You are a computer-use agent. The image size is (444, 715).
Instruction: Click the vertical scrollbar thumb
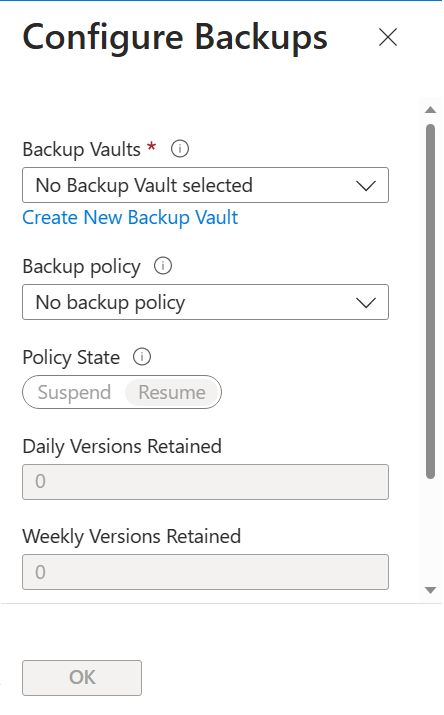[430, 301]
